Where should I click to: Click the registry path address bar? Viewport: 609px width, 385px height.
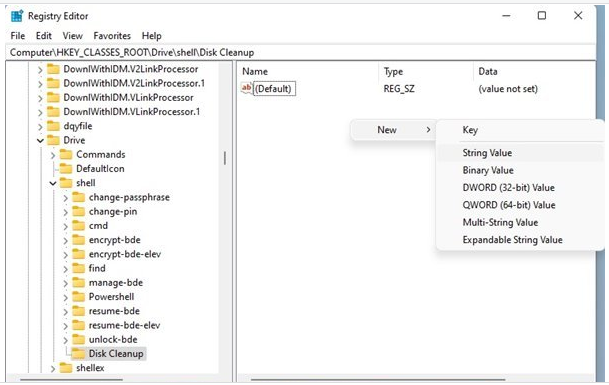click(300, 52)
